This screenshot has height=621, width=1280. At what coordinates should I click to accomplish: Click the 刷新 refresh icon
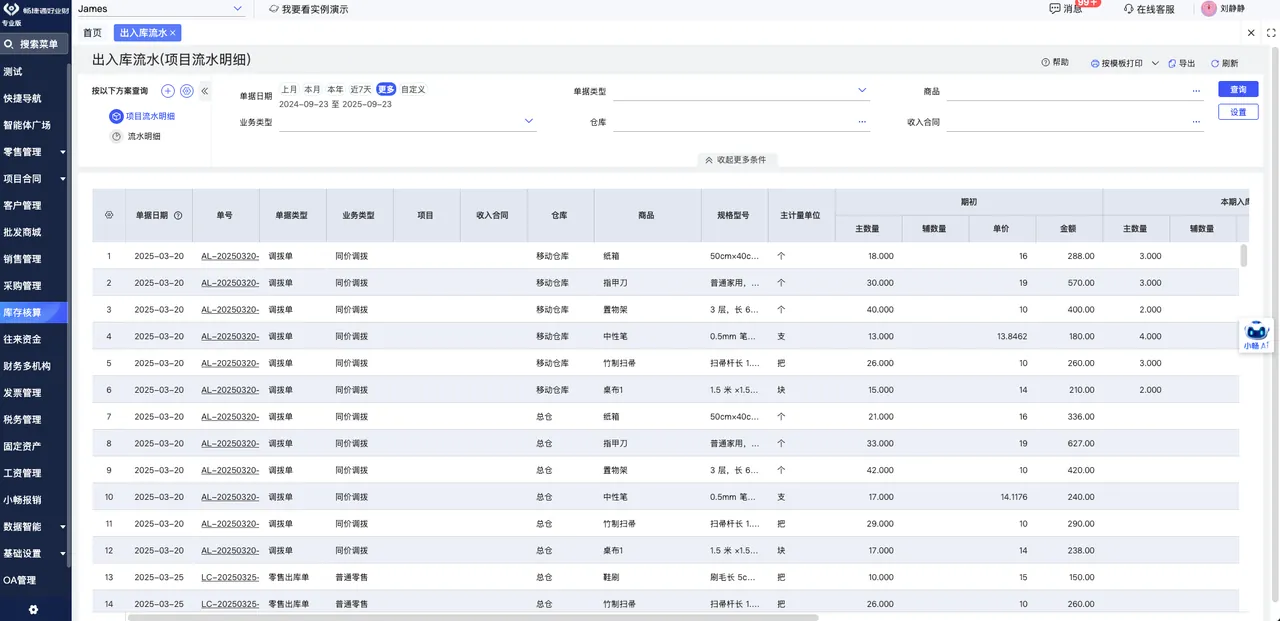click(1215, 63)
